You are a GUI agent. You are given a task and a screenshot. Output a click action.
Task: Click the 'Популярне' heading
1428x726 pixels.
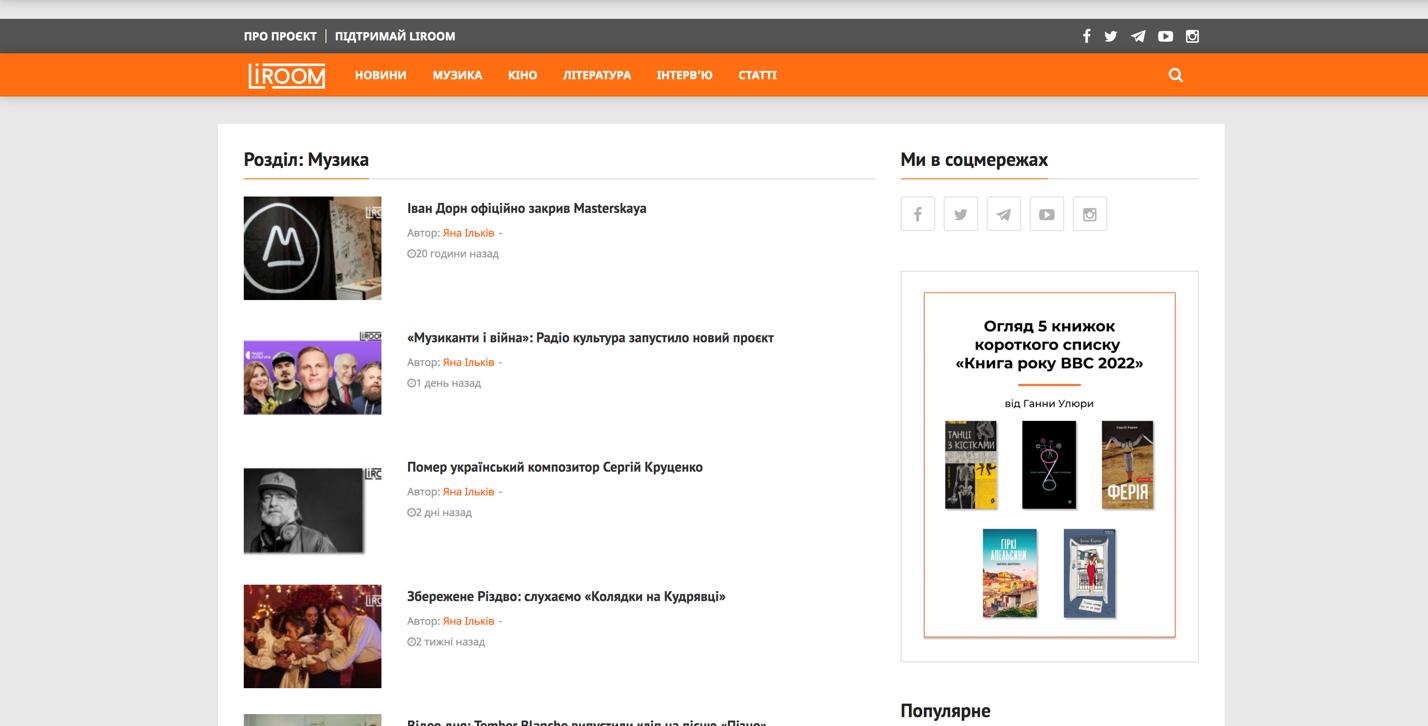(945, 711)
